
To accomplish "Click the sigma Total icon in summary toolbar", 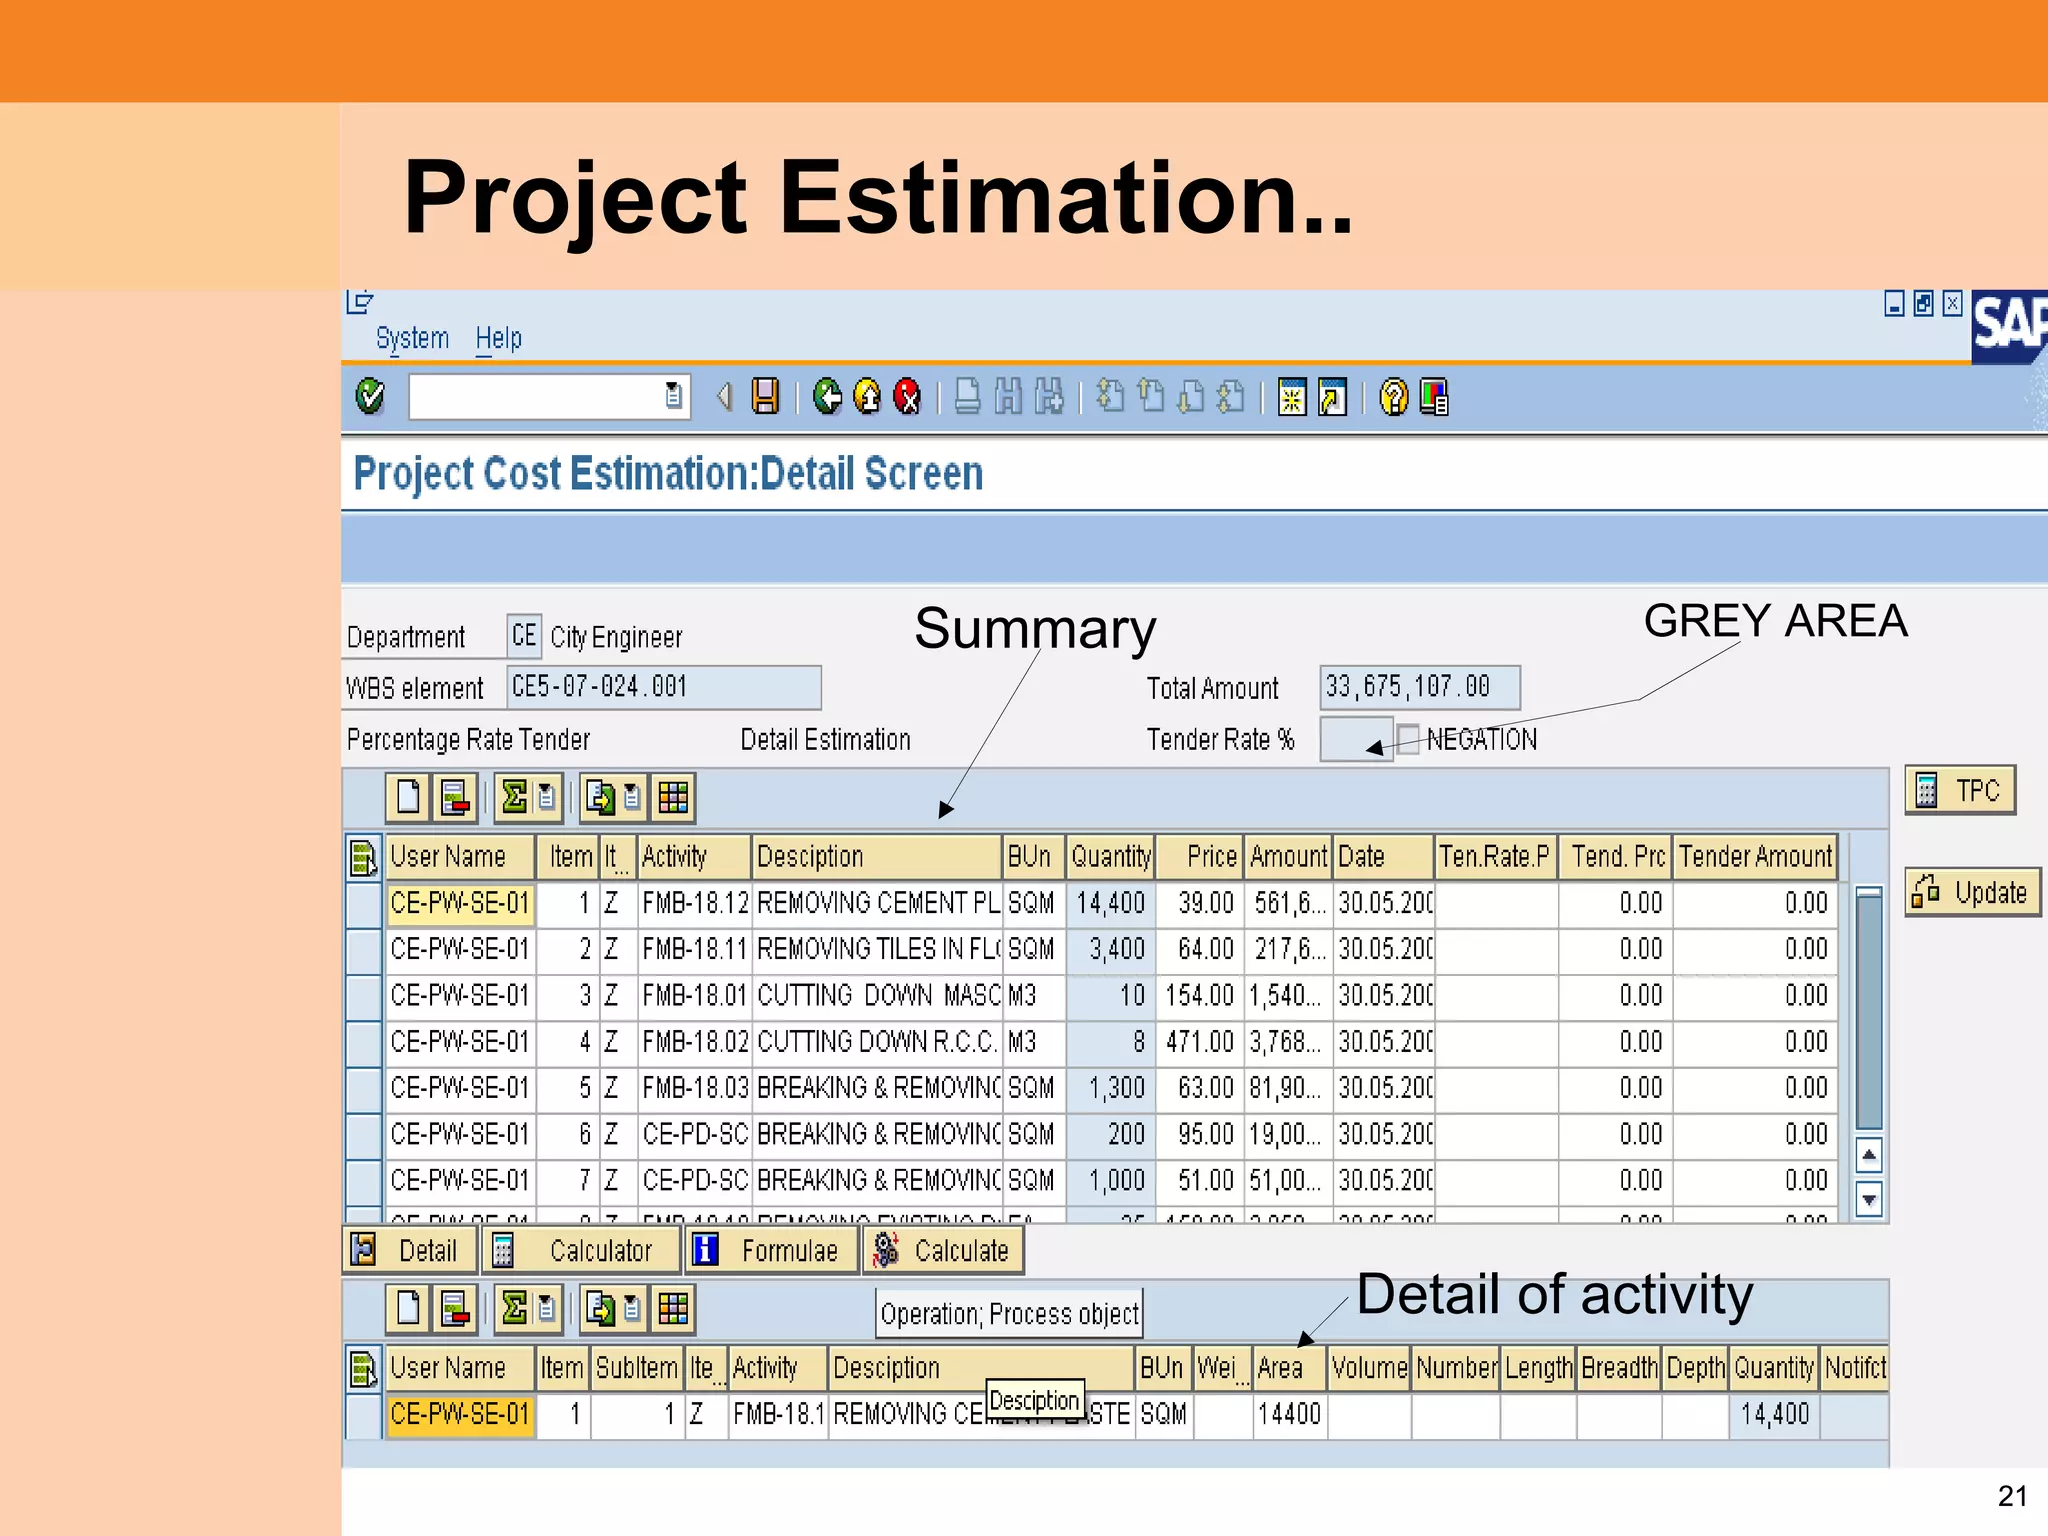I will [x=514, y=797].
